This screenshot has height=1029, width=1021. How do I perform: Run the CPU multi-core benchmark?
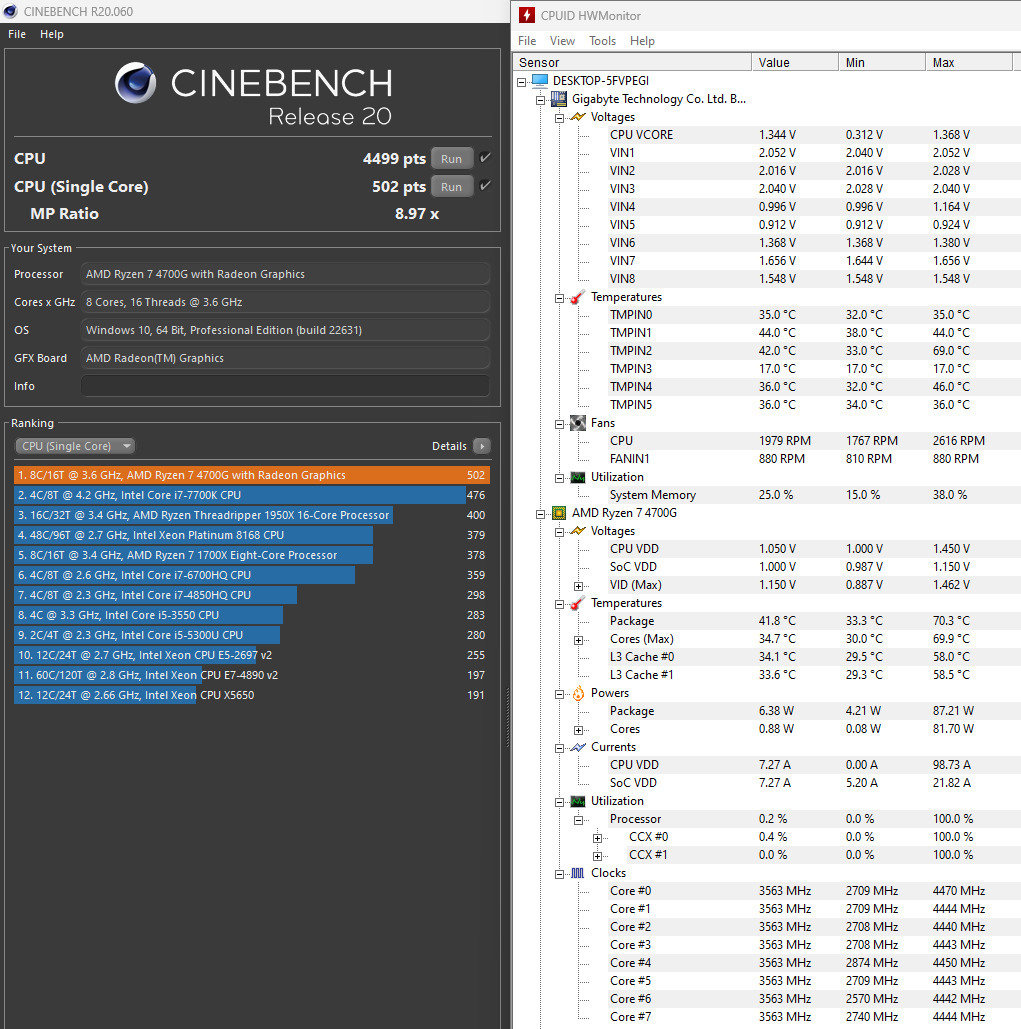click(451, 159)
